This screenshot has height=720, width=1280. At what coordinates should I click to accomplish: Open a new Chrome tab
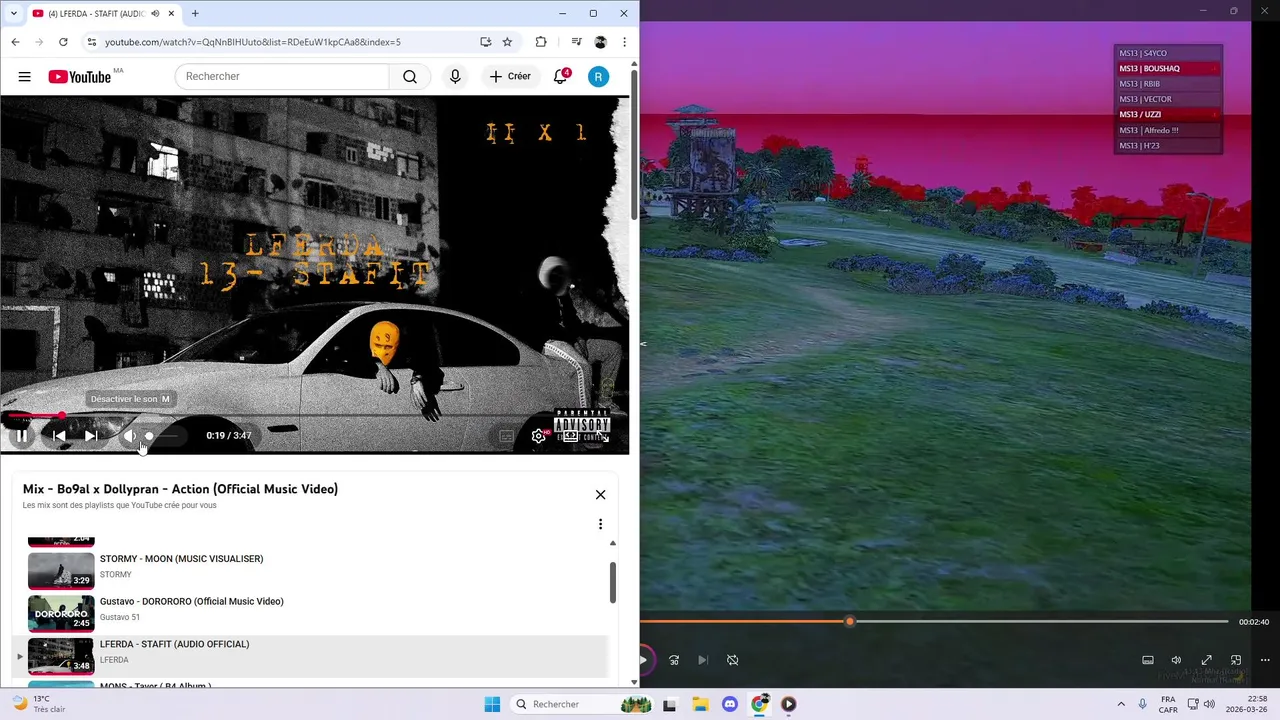pyautogui.click(x=195, y=14)
